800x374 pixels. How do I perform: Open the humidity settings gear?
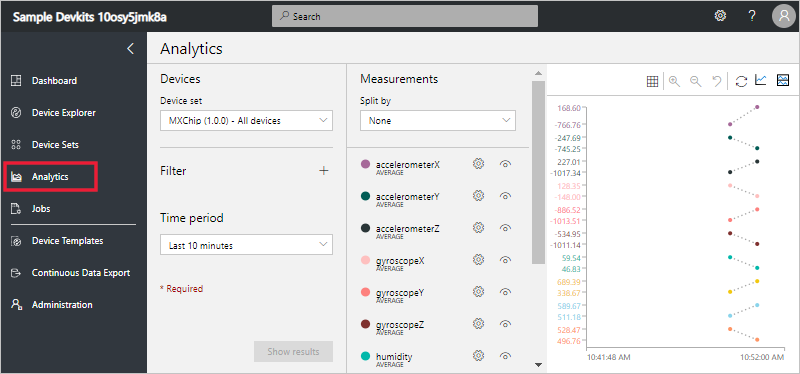point(478,356)
